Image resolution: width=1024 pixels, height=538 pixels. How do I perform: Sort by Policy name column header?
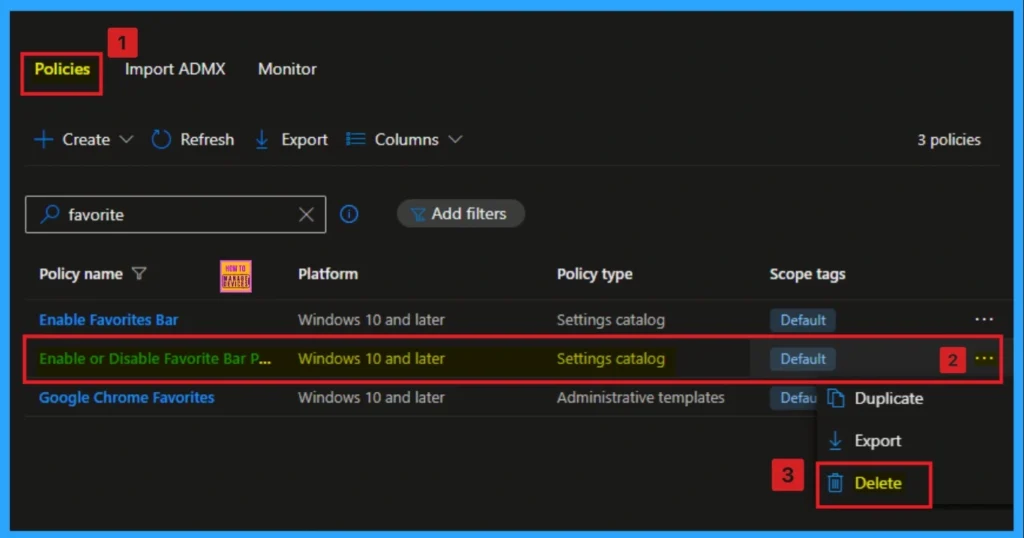81,274
